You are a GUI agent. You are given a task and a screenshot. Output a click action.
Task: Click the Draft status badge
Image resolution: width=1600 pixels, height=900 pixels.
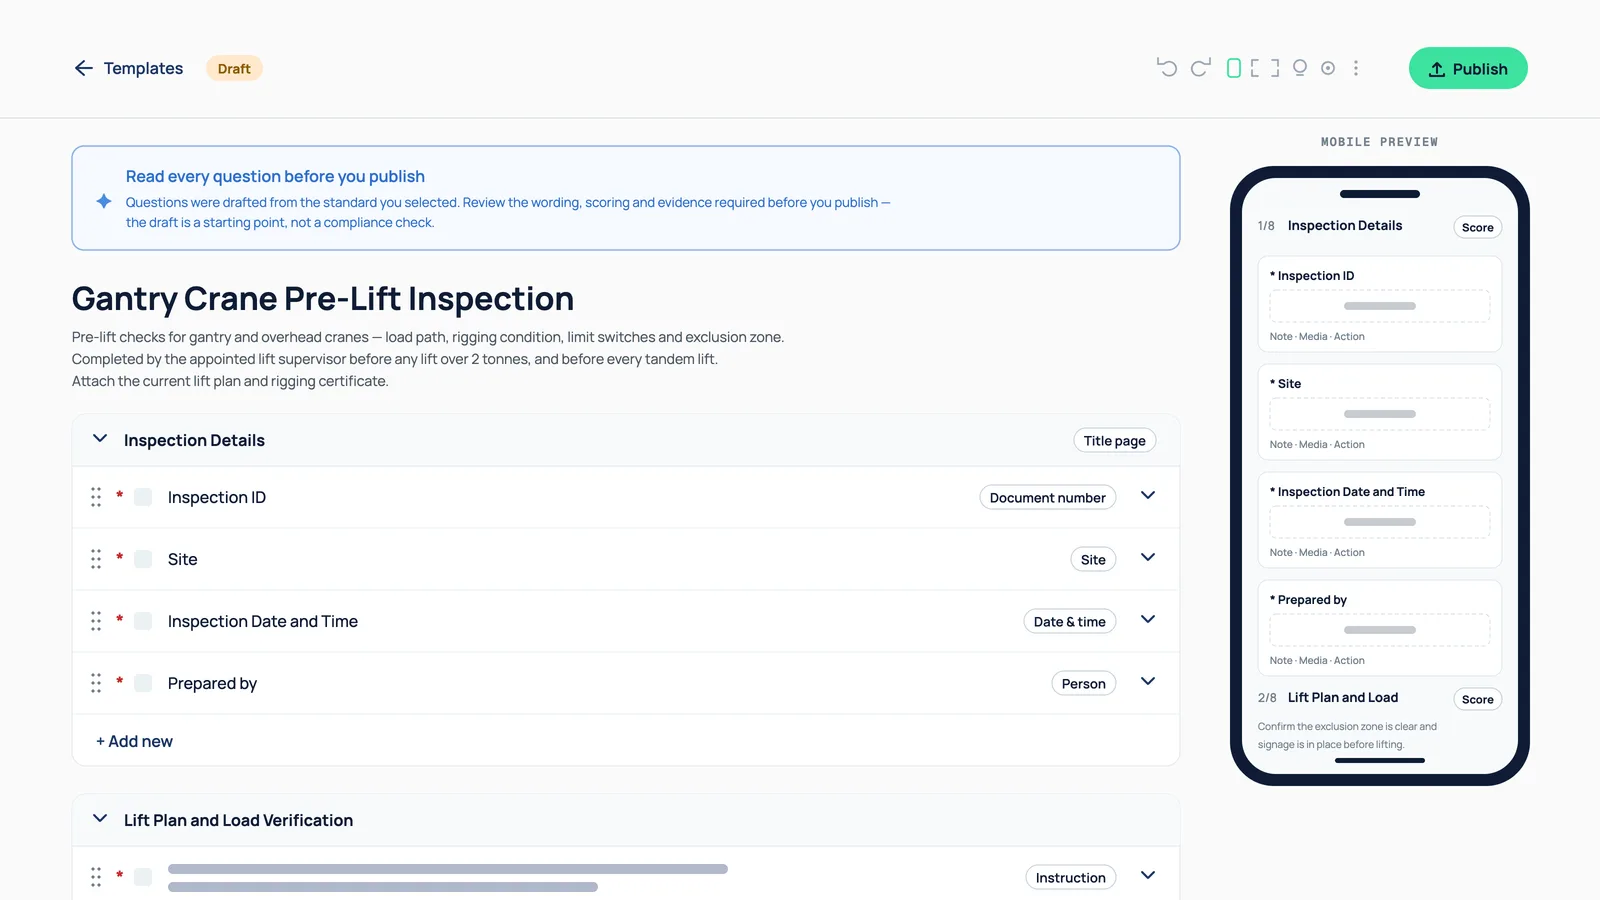pos(234,68)
